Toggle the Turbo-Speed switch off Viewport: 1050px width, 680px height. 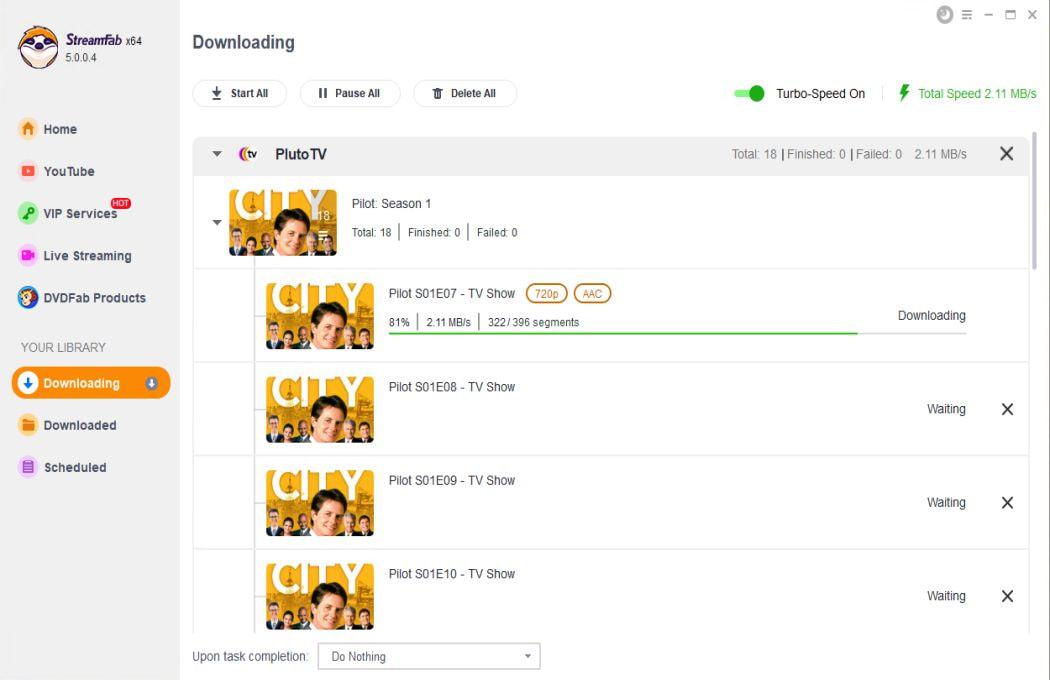click(x=749, y=93)
